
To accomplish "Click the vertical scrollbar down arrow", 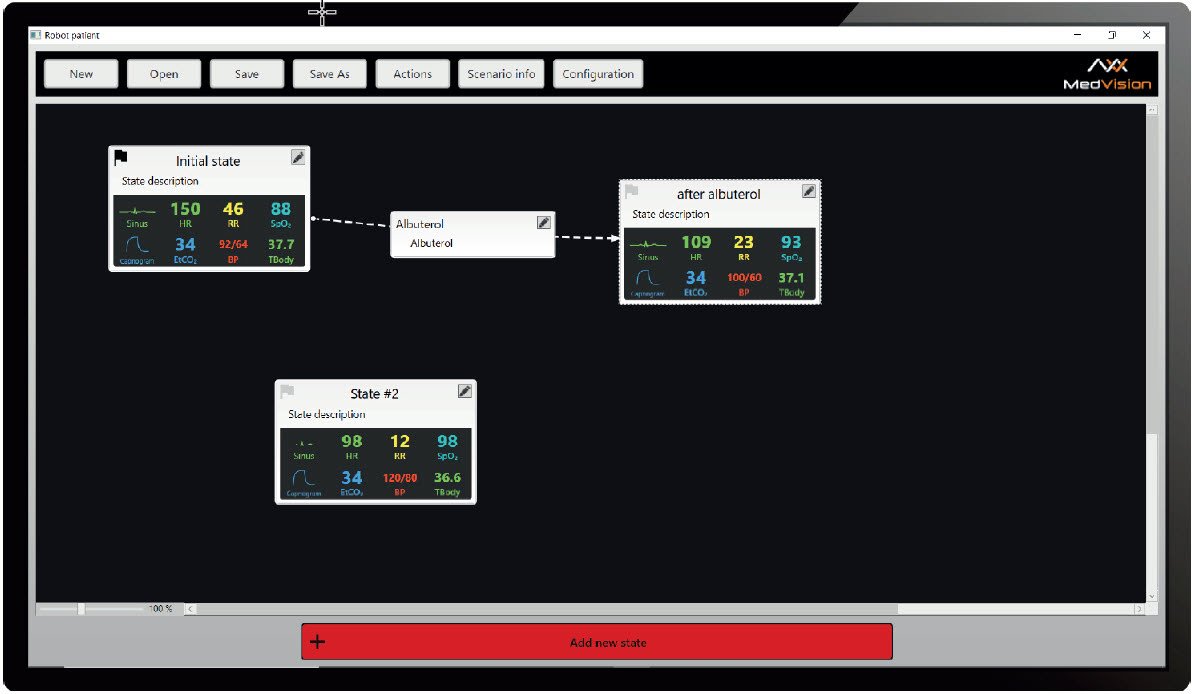I will pos(1151,596).
